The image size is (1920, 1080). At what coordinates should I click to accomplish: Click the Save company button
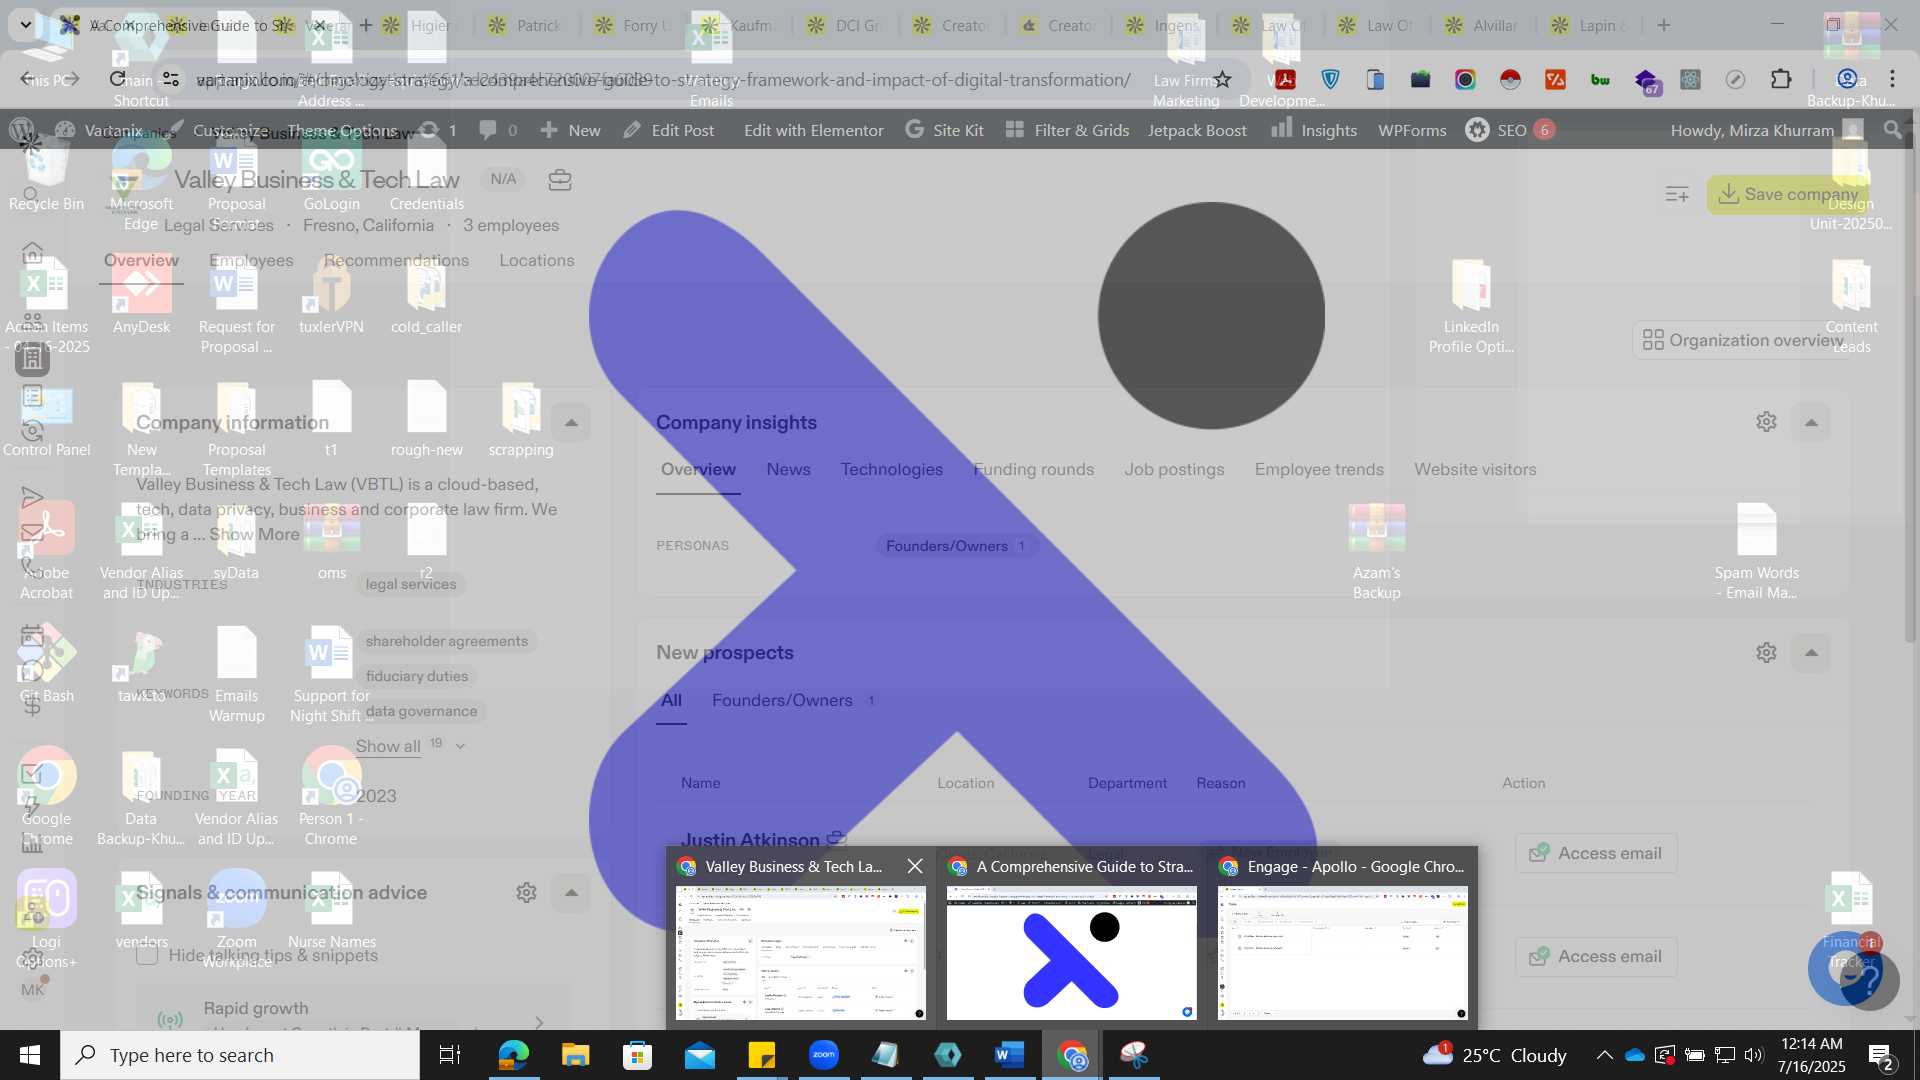1789,194
